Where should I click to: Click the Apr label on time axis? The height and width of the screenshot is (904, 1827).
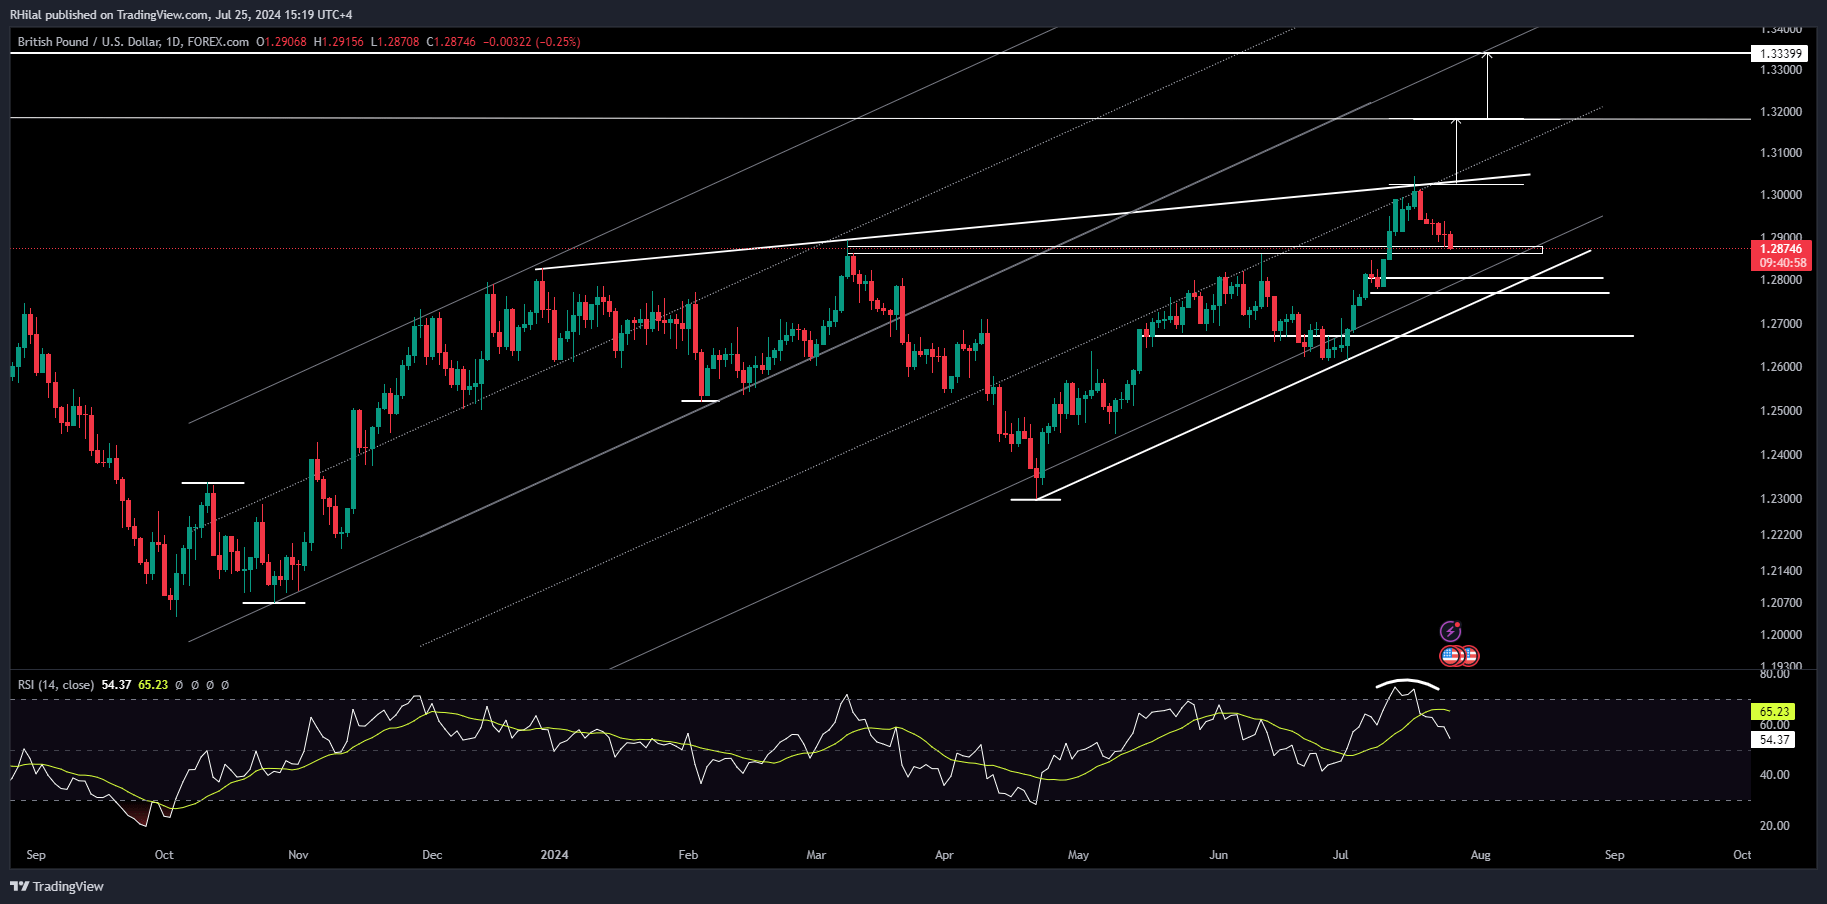pos(944,855)
